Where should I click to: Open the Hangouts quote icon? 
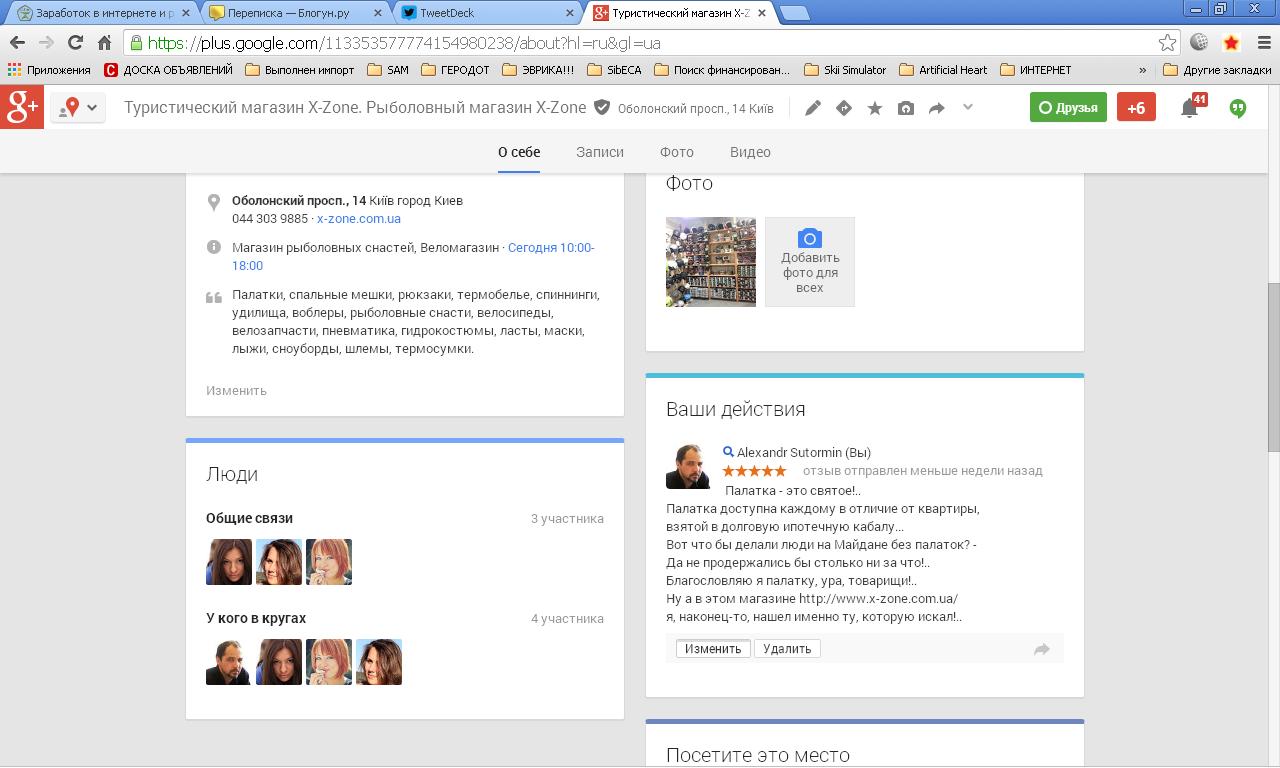coord(1238,108)
